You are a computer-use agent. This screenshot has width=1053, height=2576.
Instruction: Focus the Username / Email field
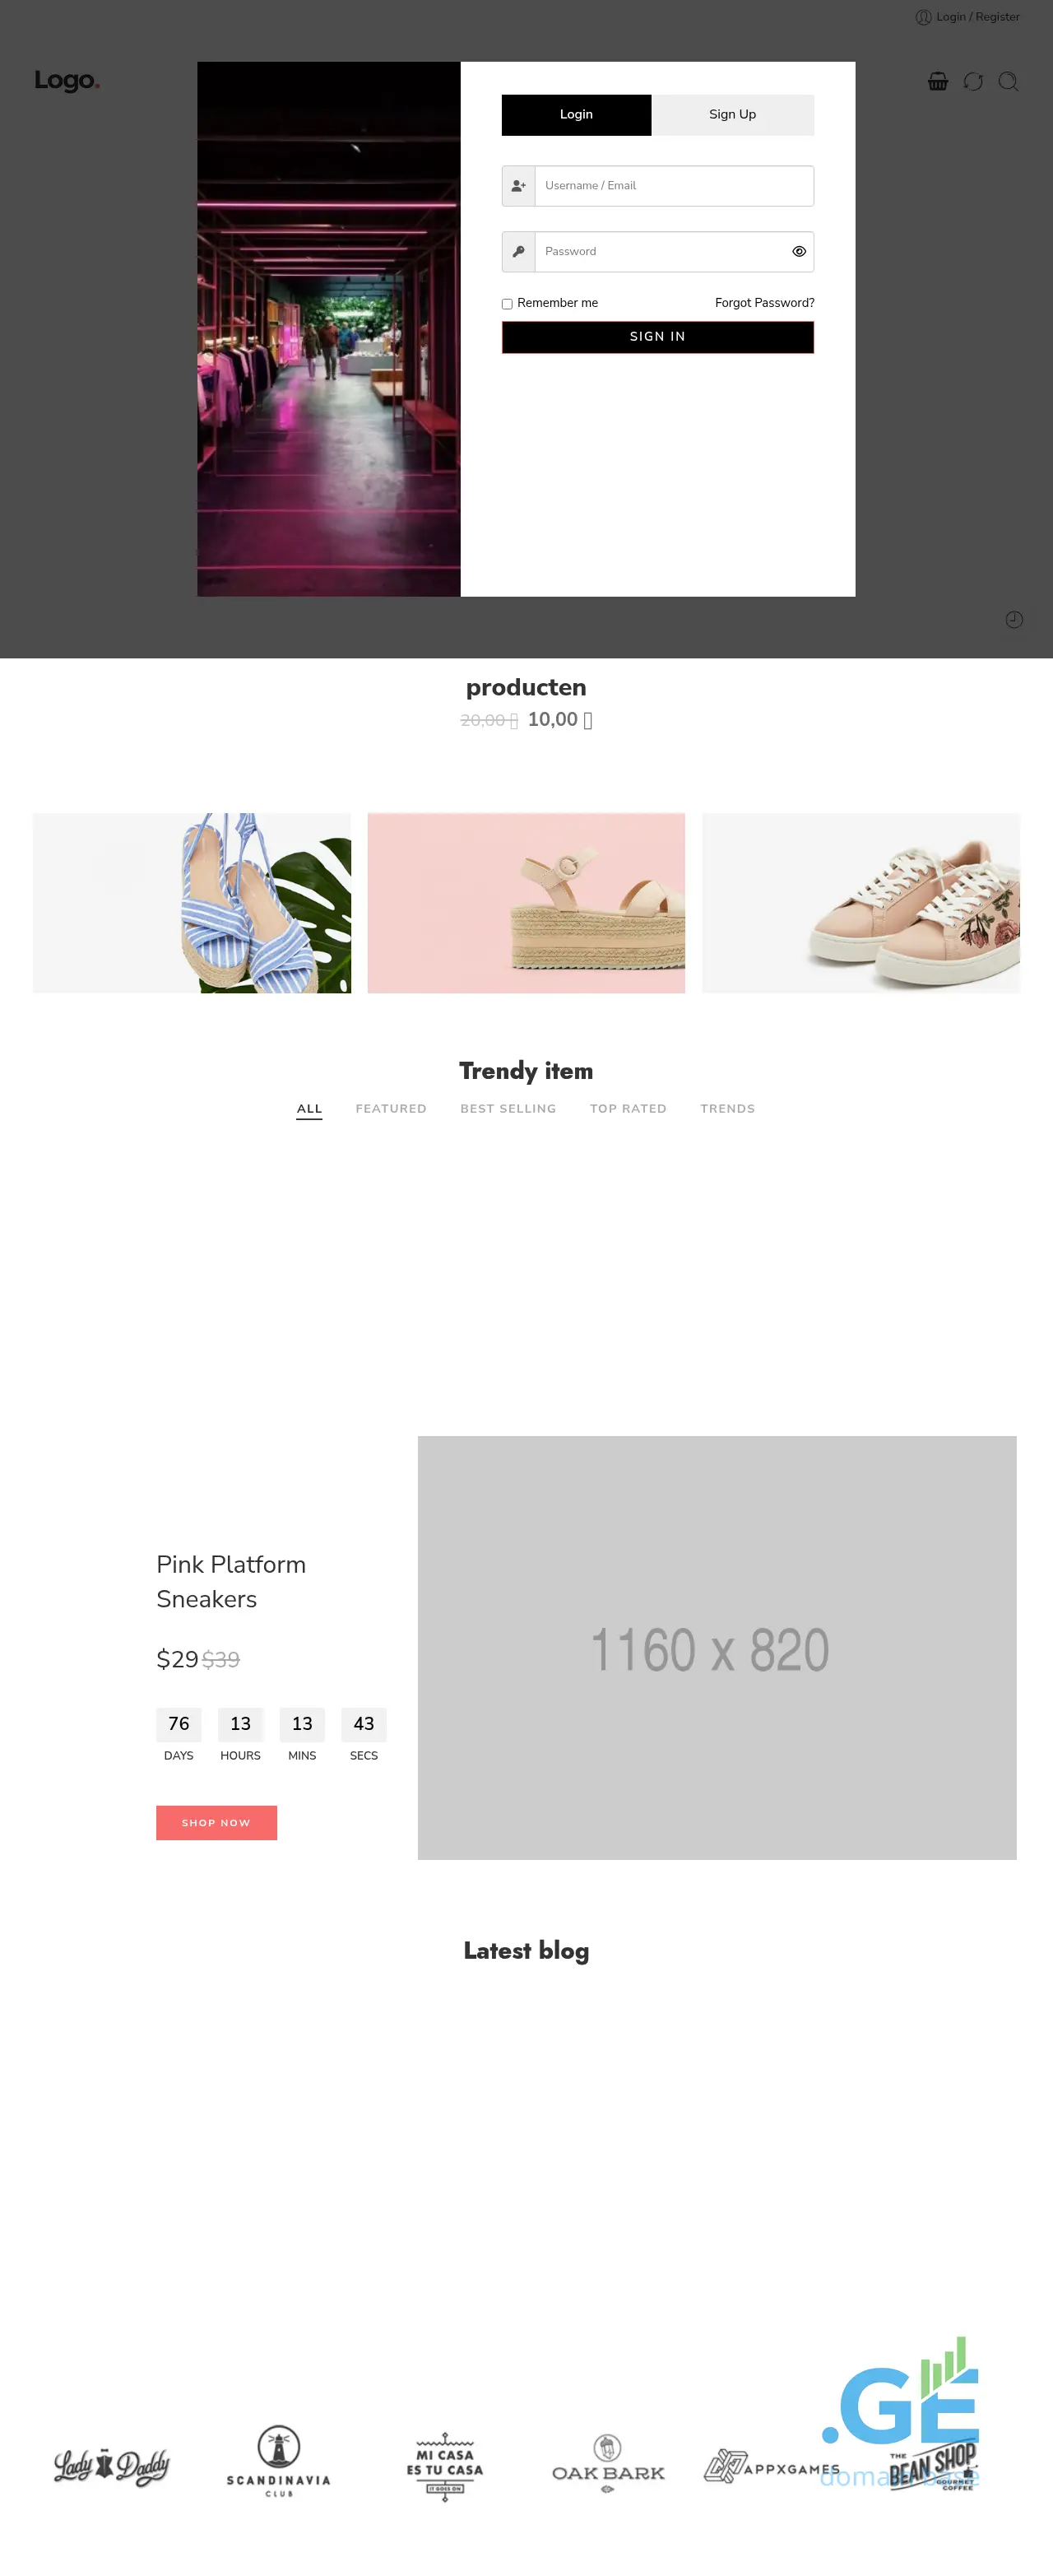tap(674, 186)
